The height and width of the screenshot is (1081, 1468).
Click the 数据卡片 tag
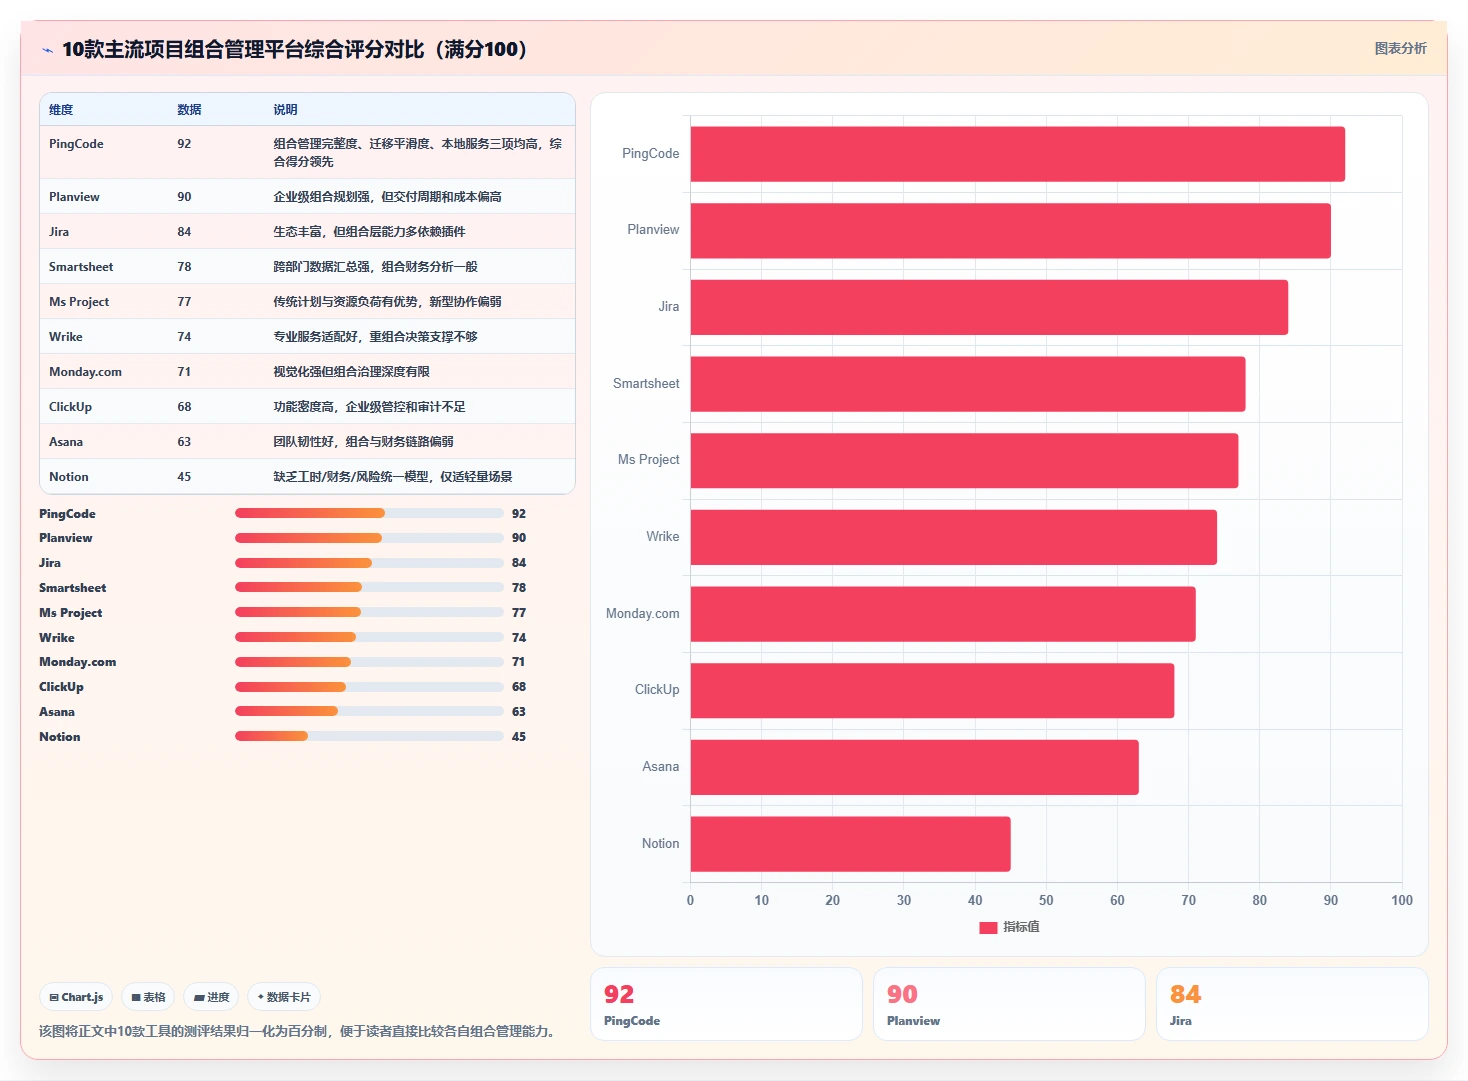[x=284, y=997]
